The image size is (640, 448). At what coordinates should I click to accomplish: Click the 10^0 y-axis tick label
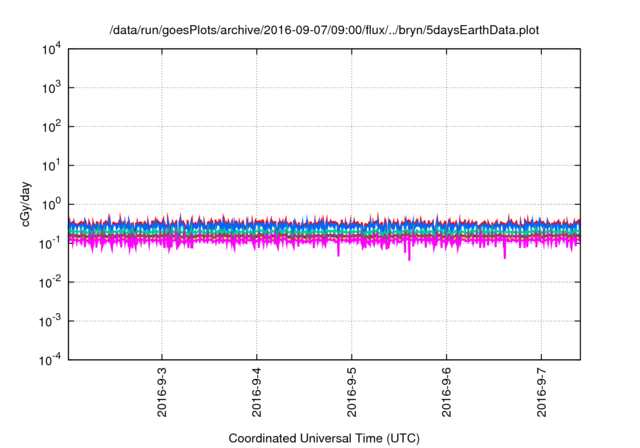(x=51, y=204)
